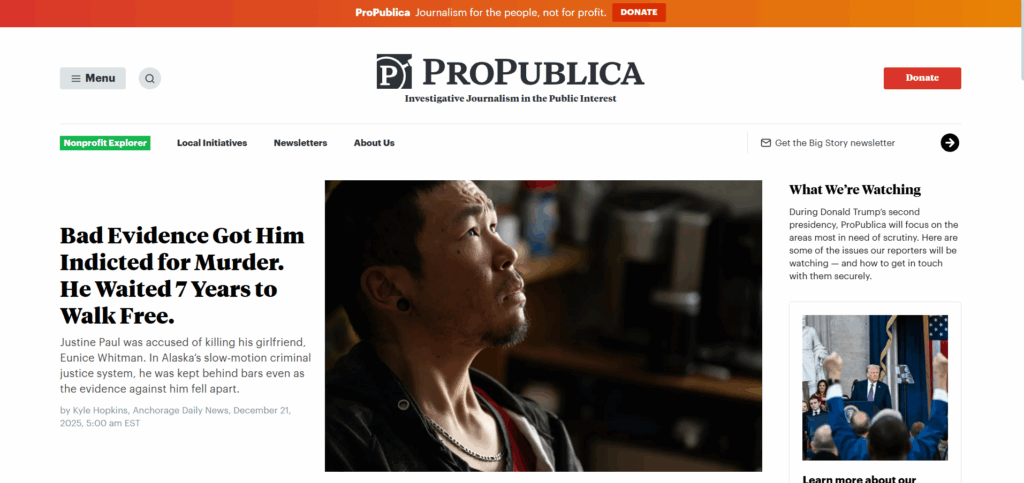Open the Newsletters nav link
Viewport: 1024px width, 483px height.
coord(300,143)
